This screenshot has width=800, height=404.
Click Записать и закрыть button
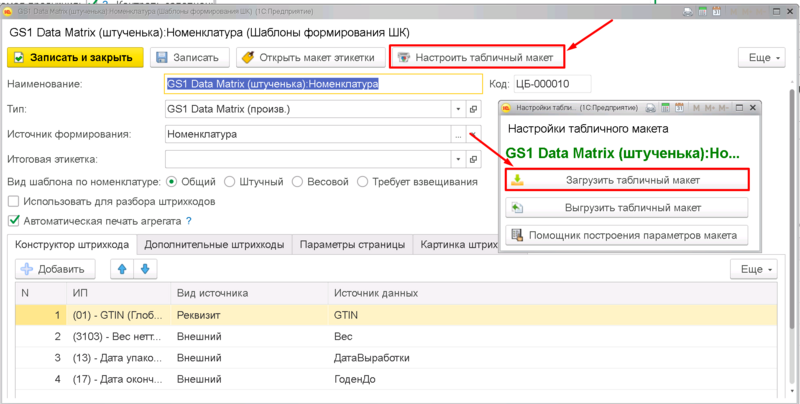76,58
